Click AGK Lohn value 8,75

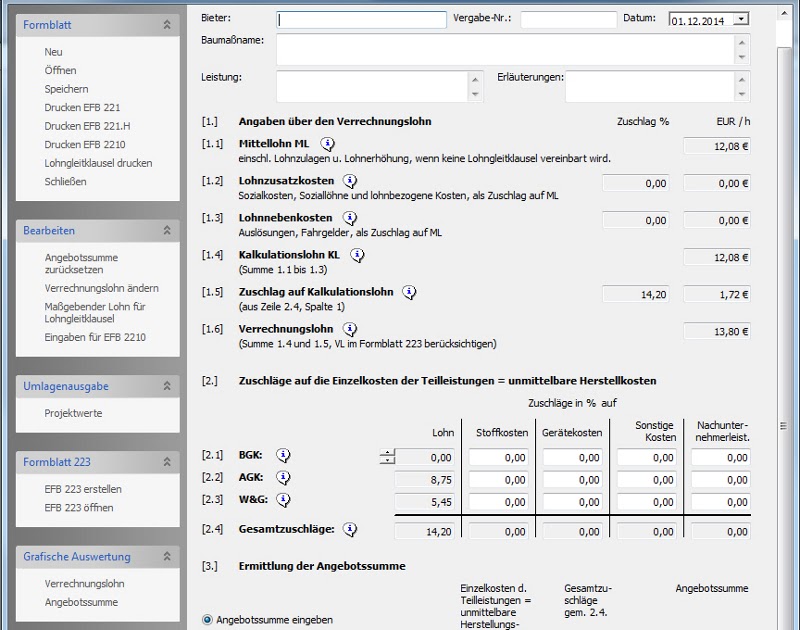click(x=424, y=480)
